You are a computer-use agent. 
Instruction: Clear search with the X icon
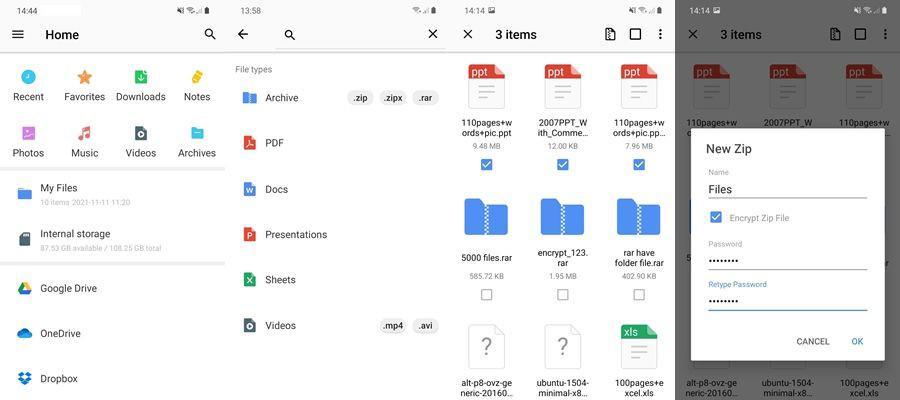[433, 34]
